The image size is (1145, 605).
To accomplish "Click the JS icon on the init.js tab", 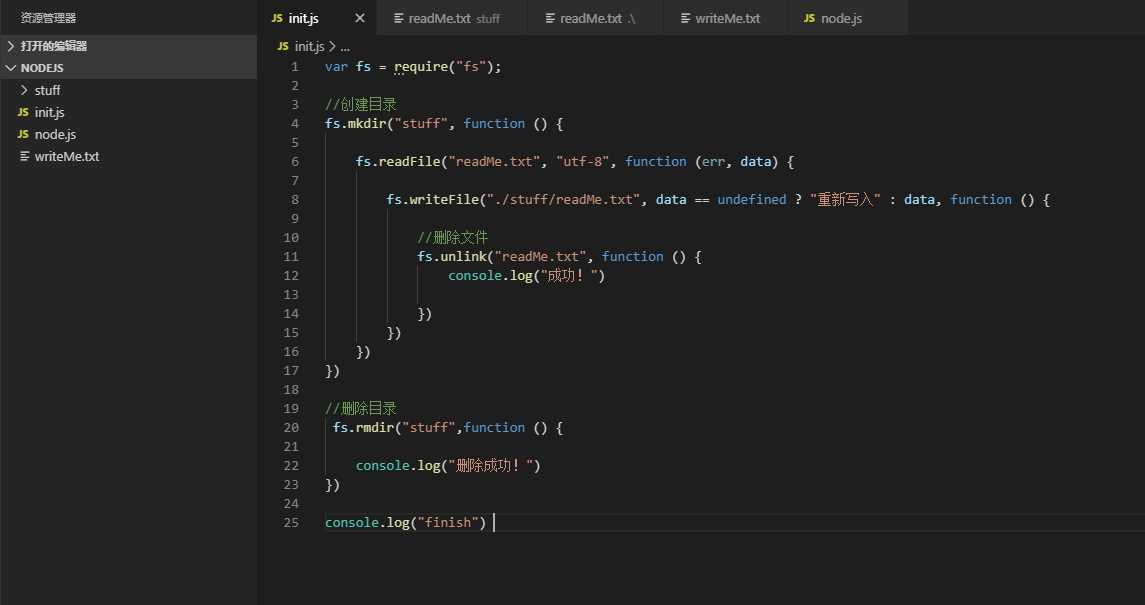I will pyautogui.click(x=277, y=18).
